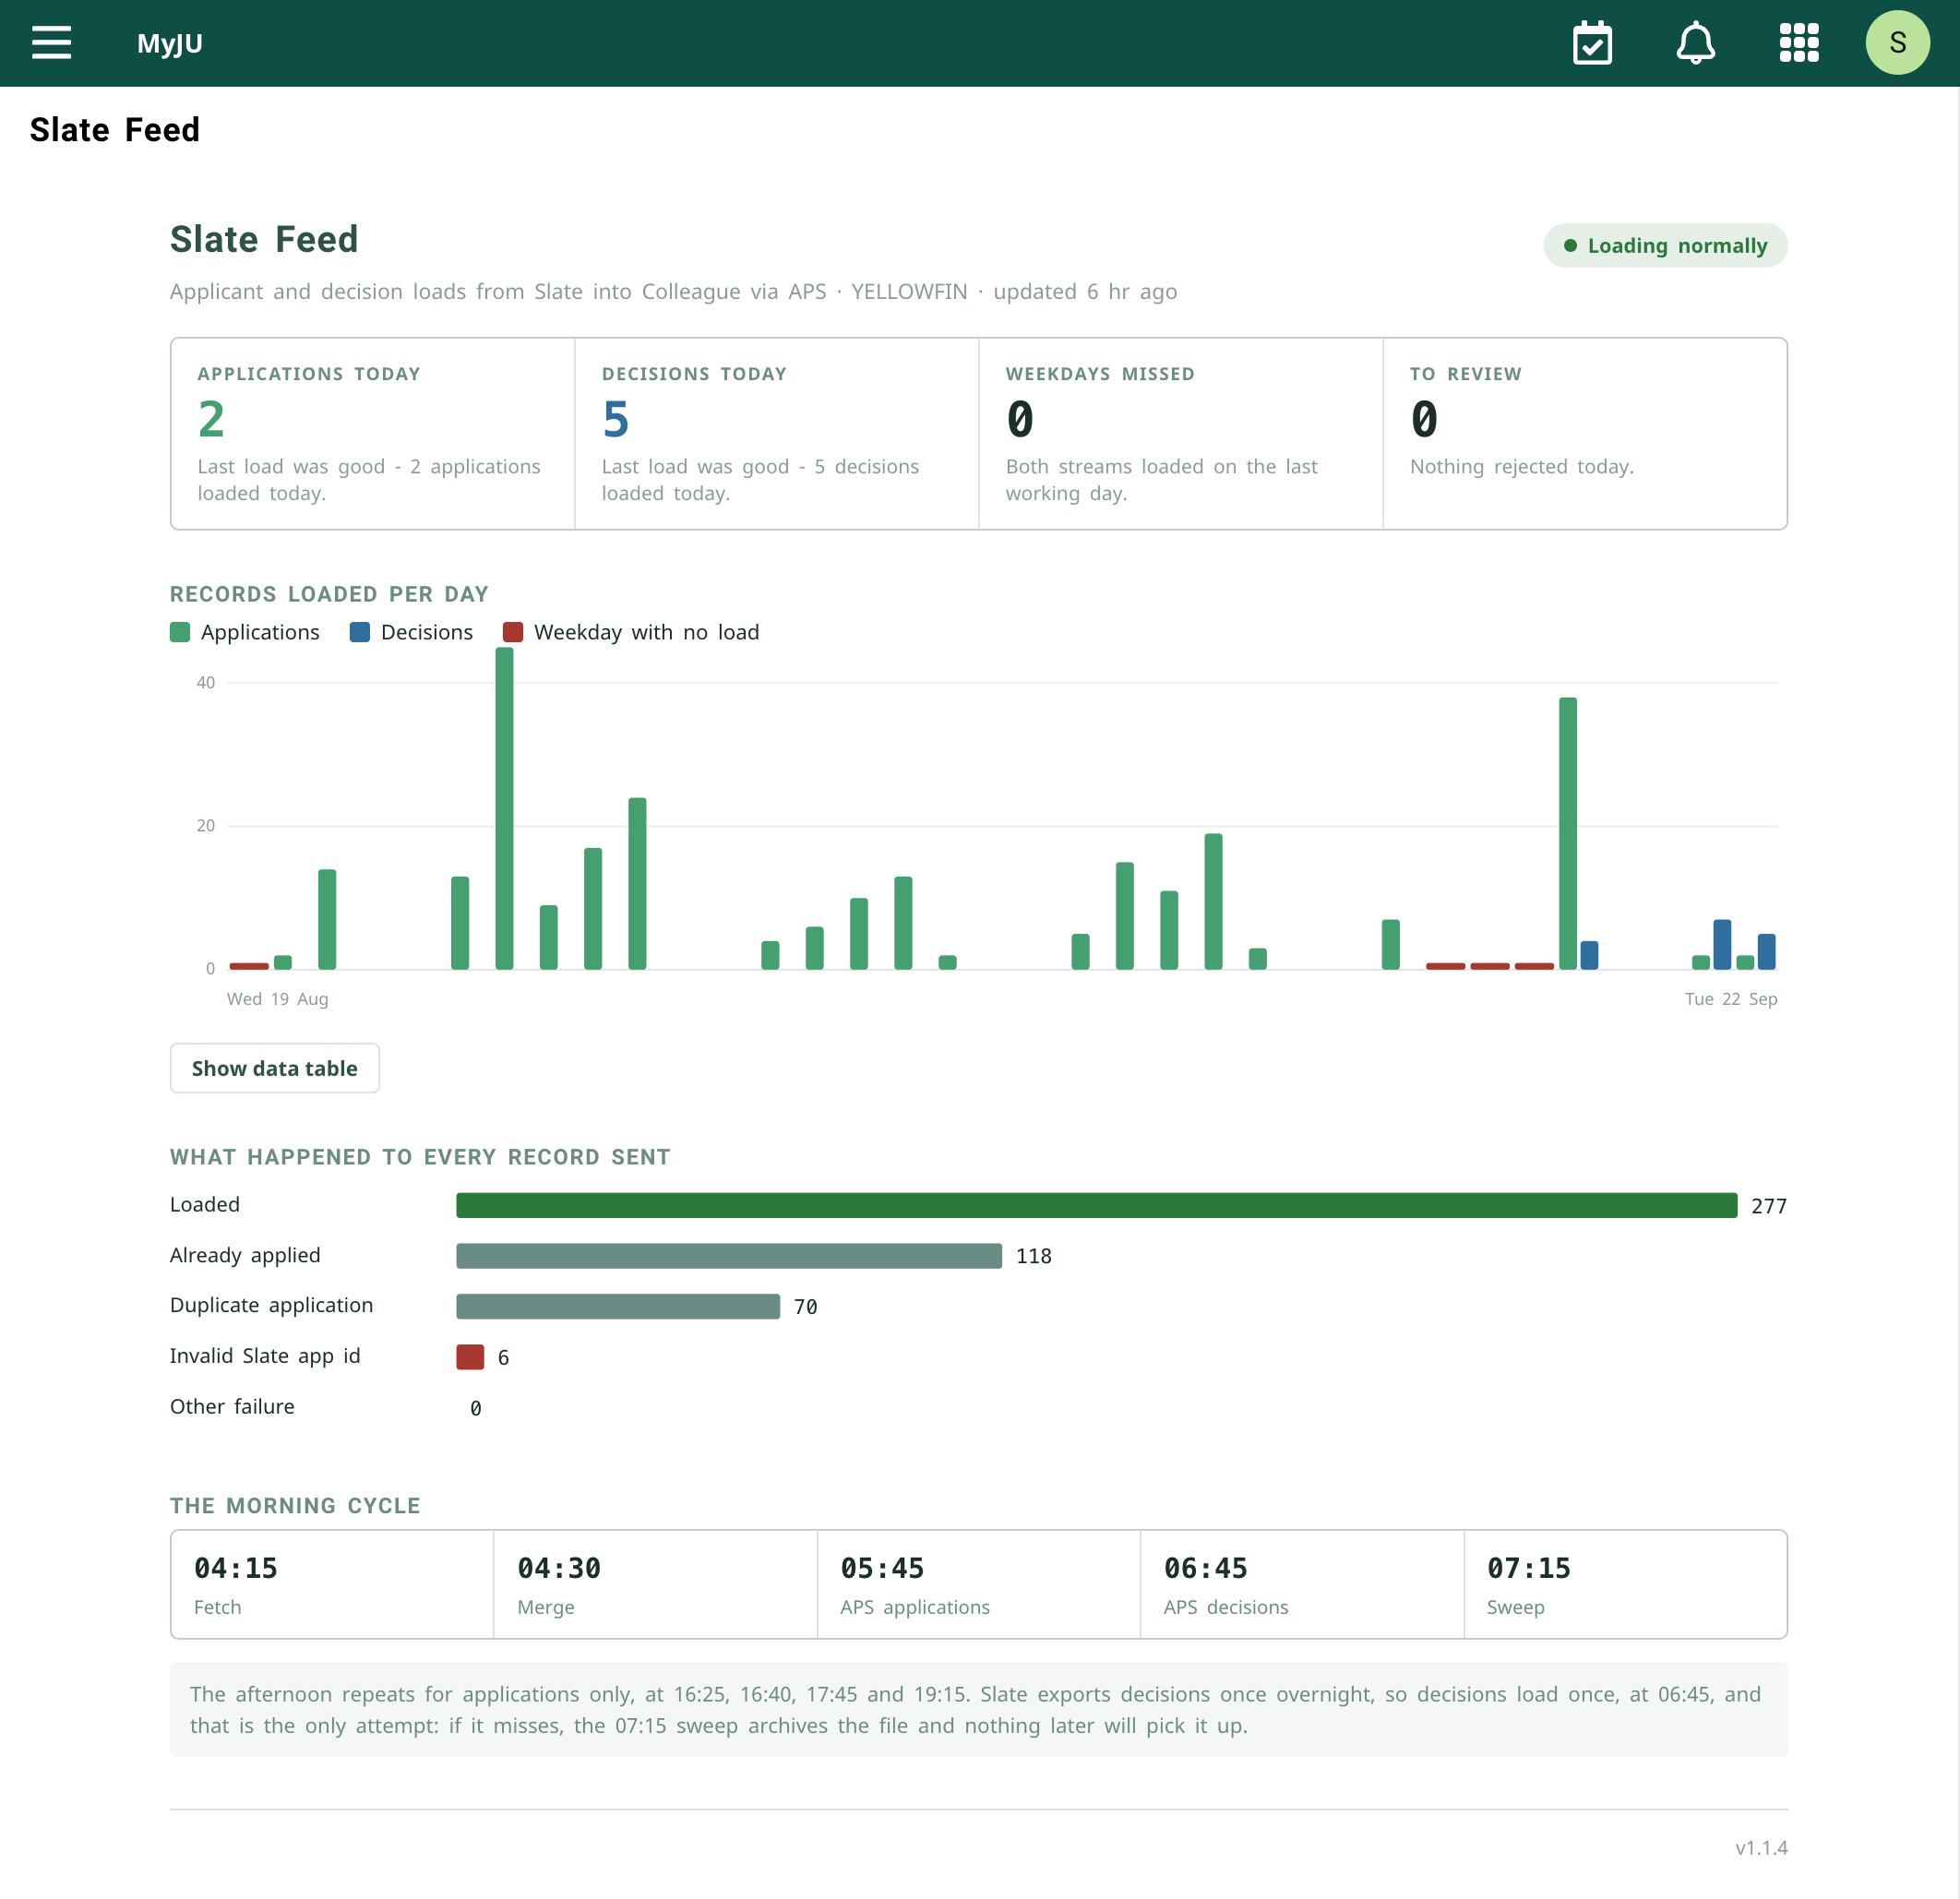Select the Applications Today card
Viewport: 1960px width, 1899px height.
click(x=373, y=434)
